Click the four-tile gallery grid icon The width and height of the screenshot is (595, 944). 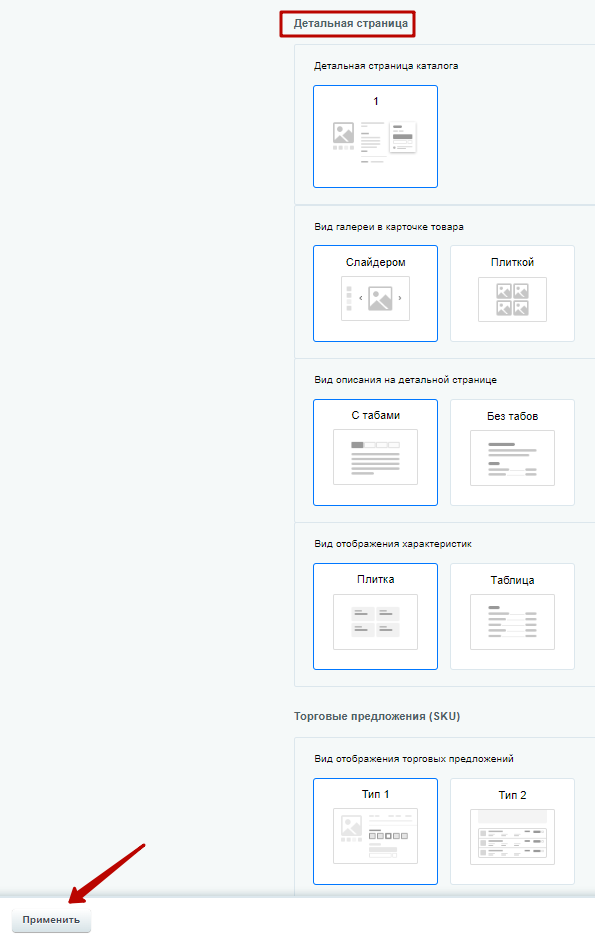(x=512, y=299)
